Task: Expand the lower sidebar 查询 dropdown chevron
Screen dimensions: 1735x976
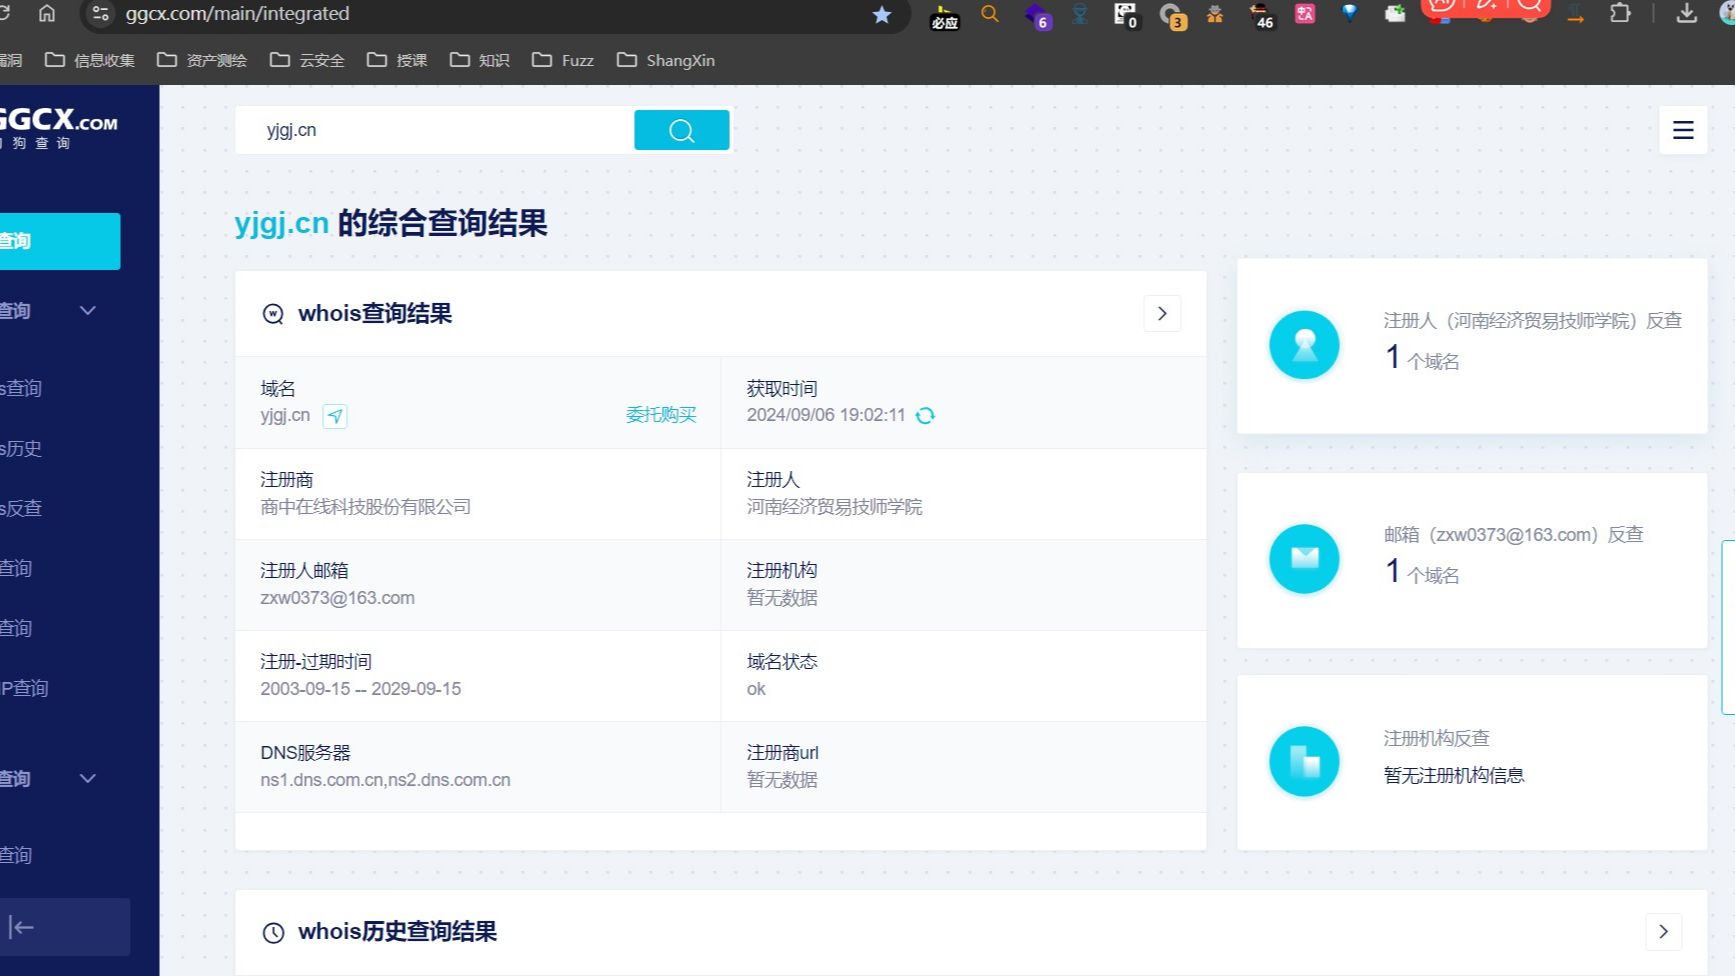Action: tap(88, 779)
